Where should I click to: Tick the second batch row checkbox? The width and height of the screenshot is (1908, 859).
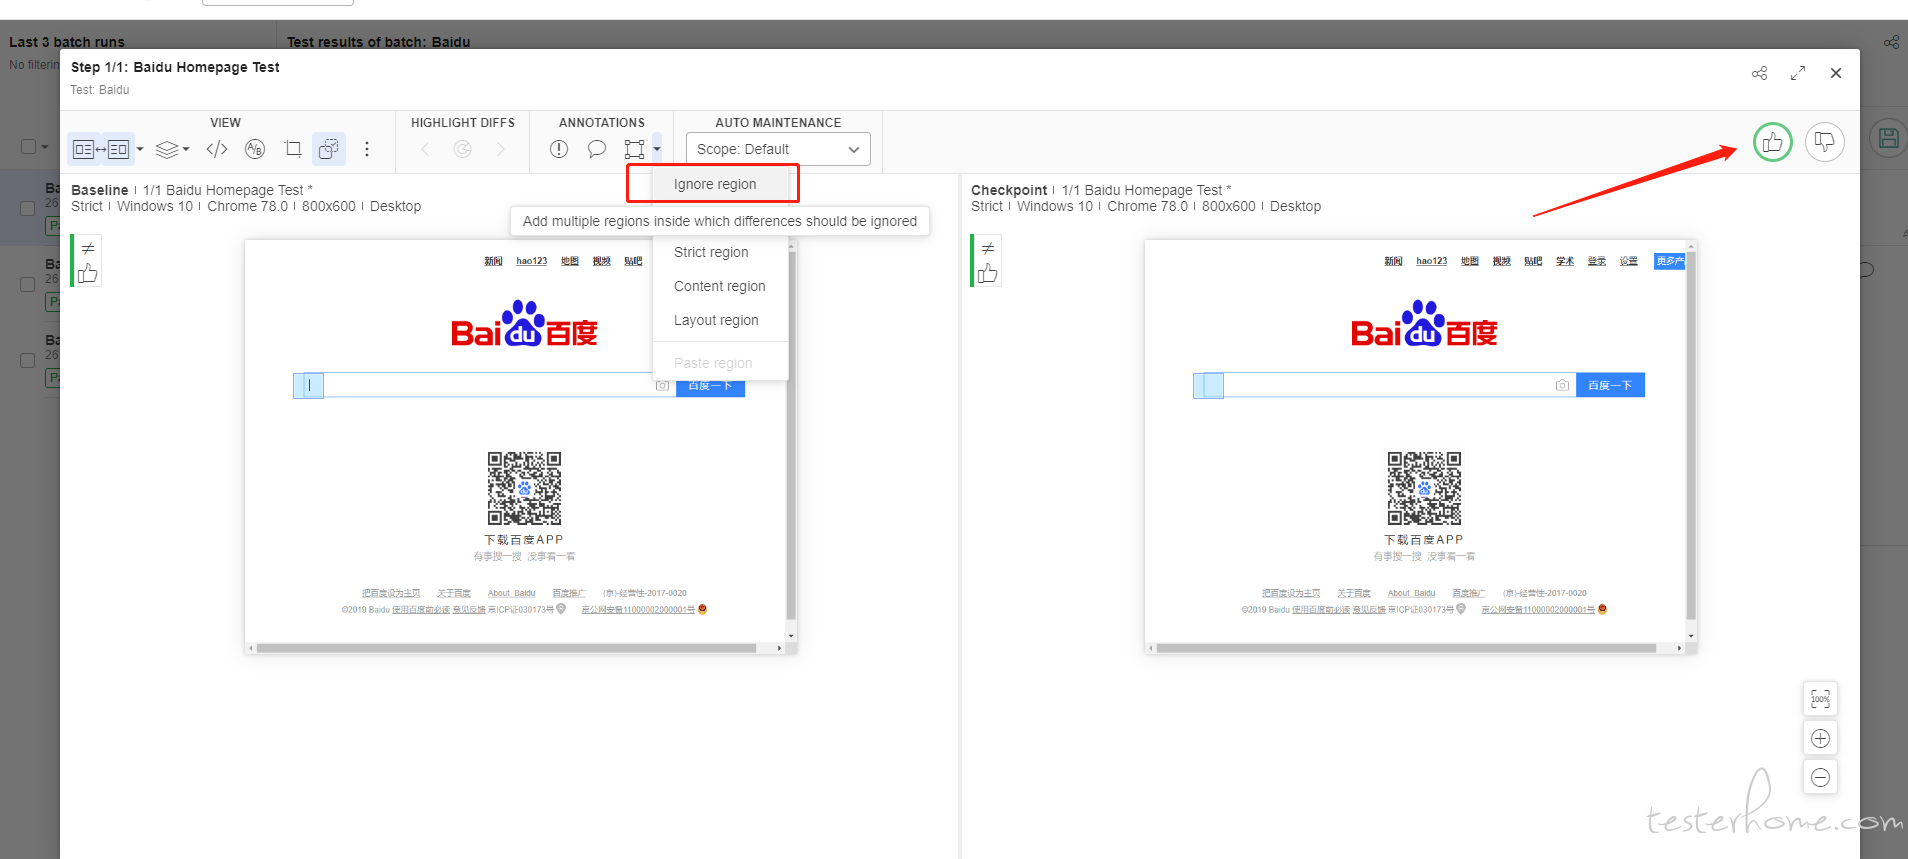point(28,284)
